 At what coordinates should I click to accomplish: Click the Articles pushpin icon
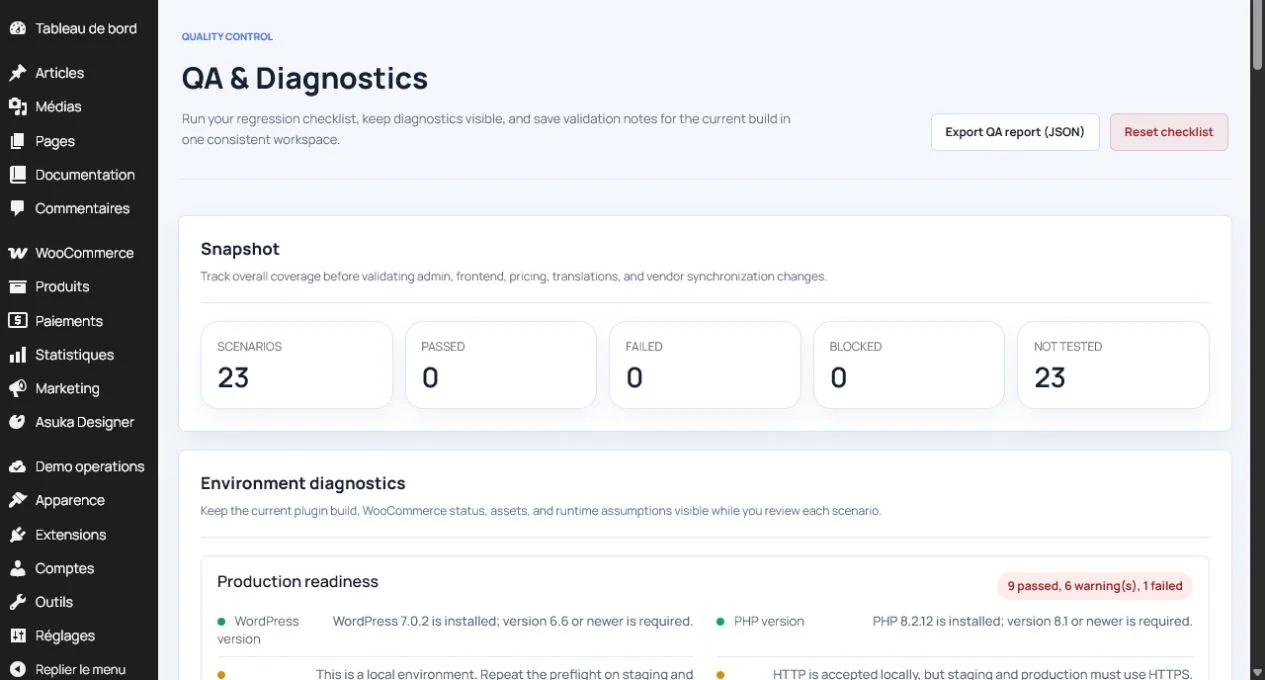coord(17,73)
